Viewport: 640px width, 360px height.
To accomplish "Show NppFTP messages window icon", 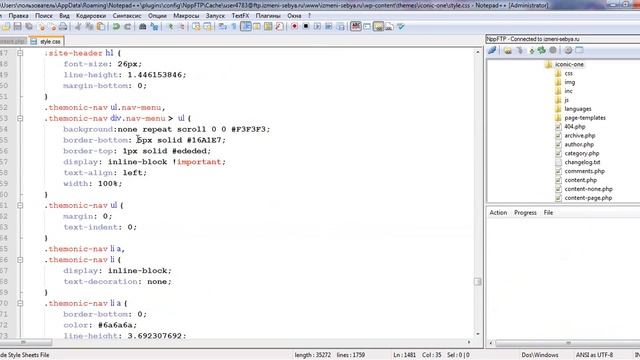I will [x=579, y=50].
